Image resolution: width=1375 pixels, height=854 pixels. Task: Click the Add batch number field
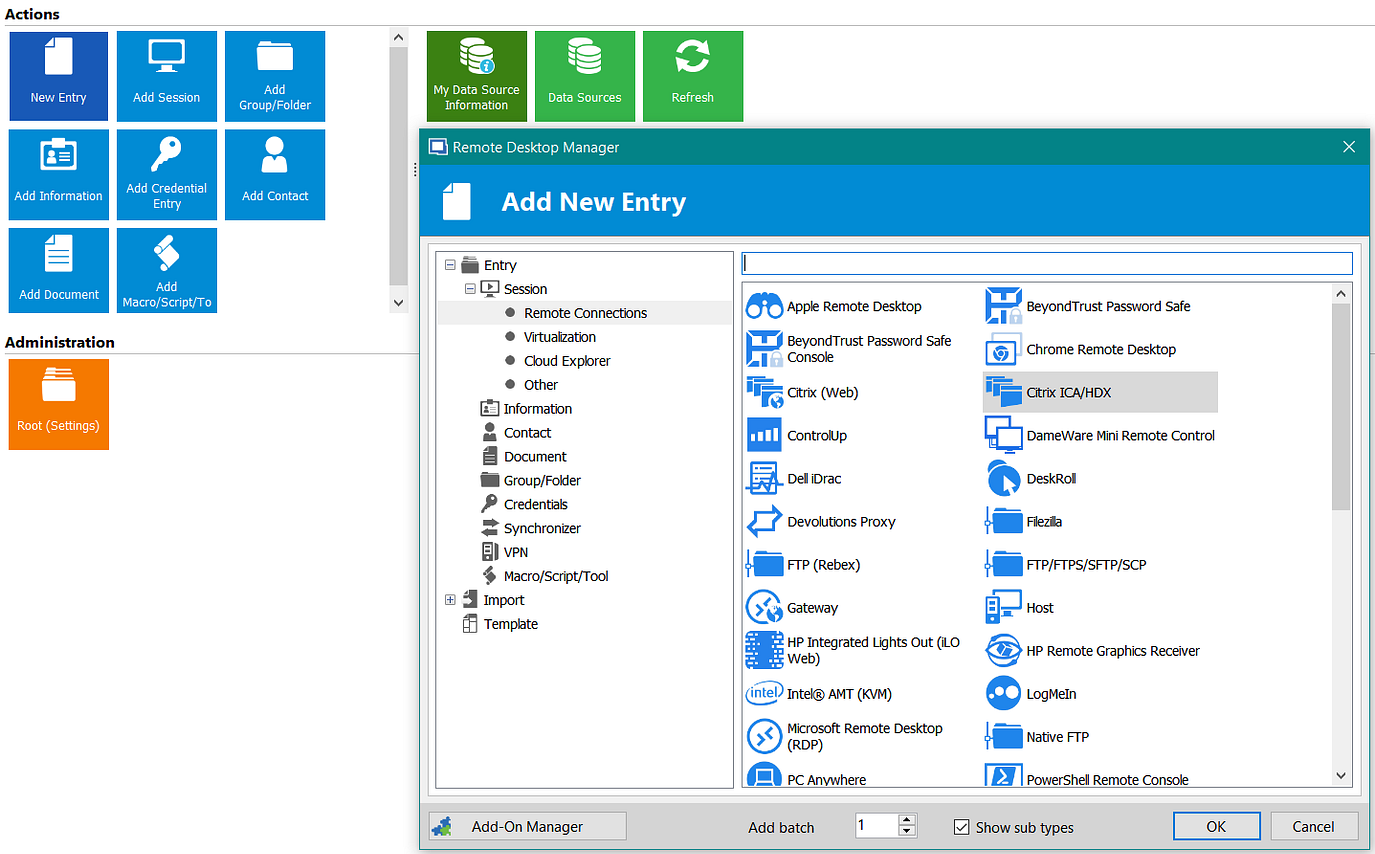point(877,826)
